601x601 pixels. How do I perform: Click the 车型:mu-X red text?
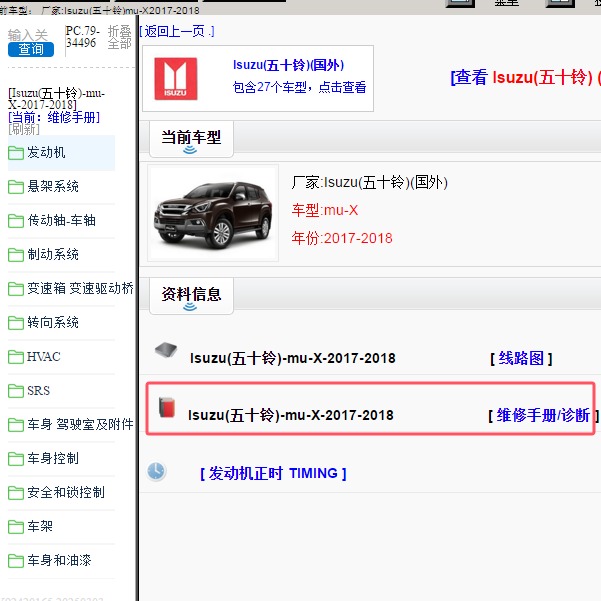click(x=325, y=210)
